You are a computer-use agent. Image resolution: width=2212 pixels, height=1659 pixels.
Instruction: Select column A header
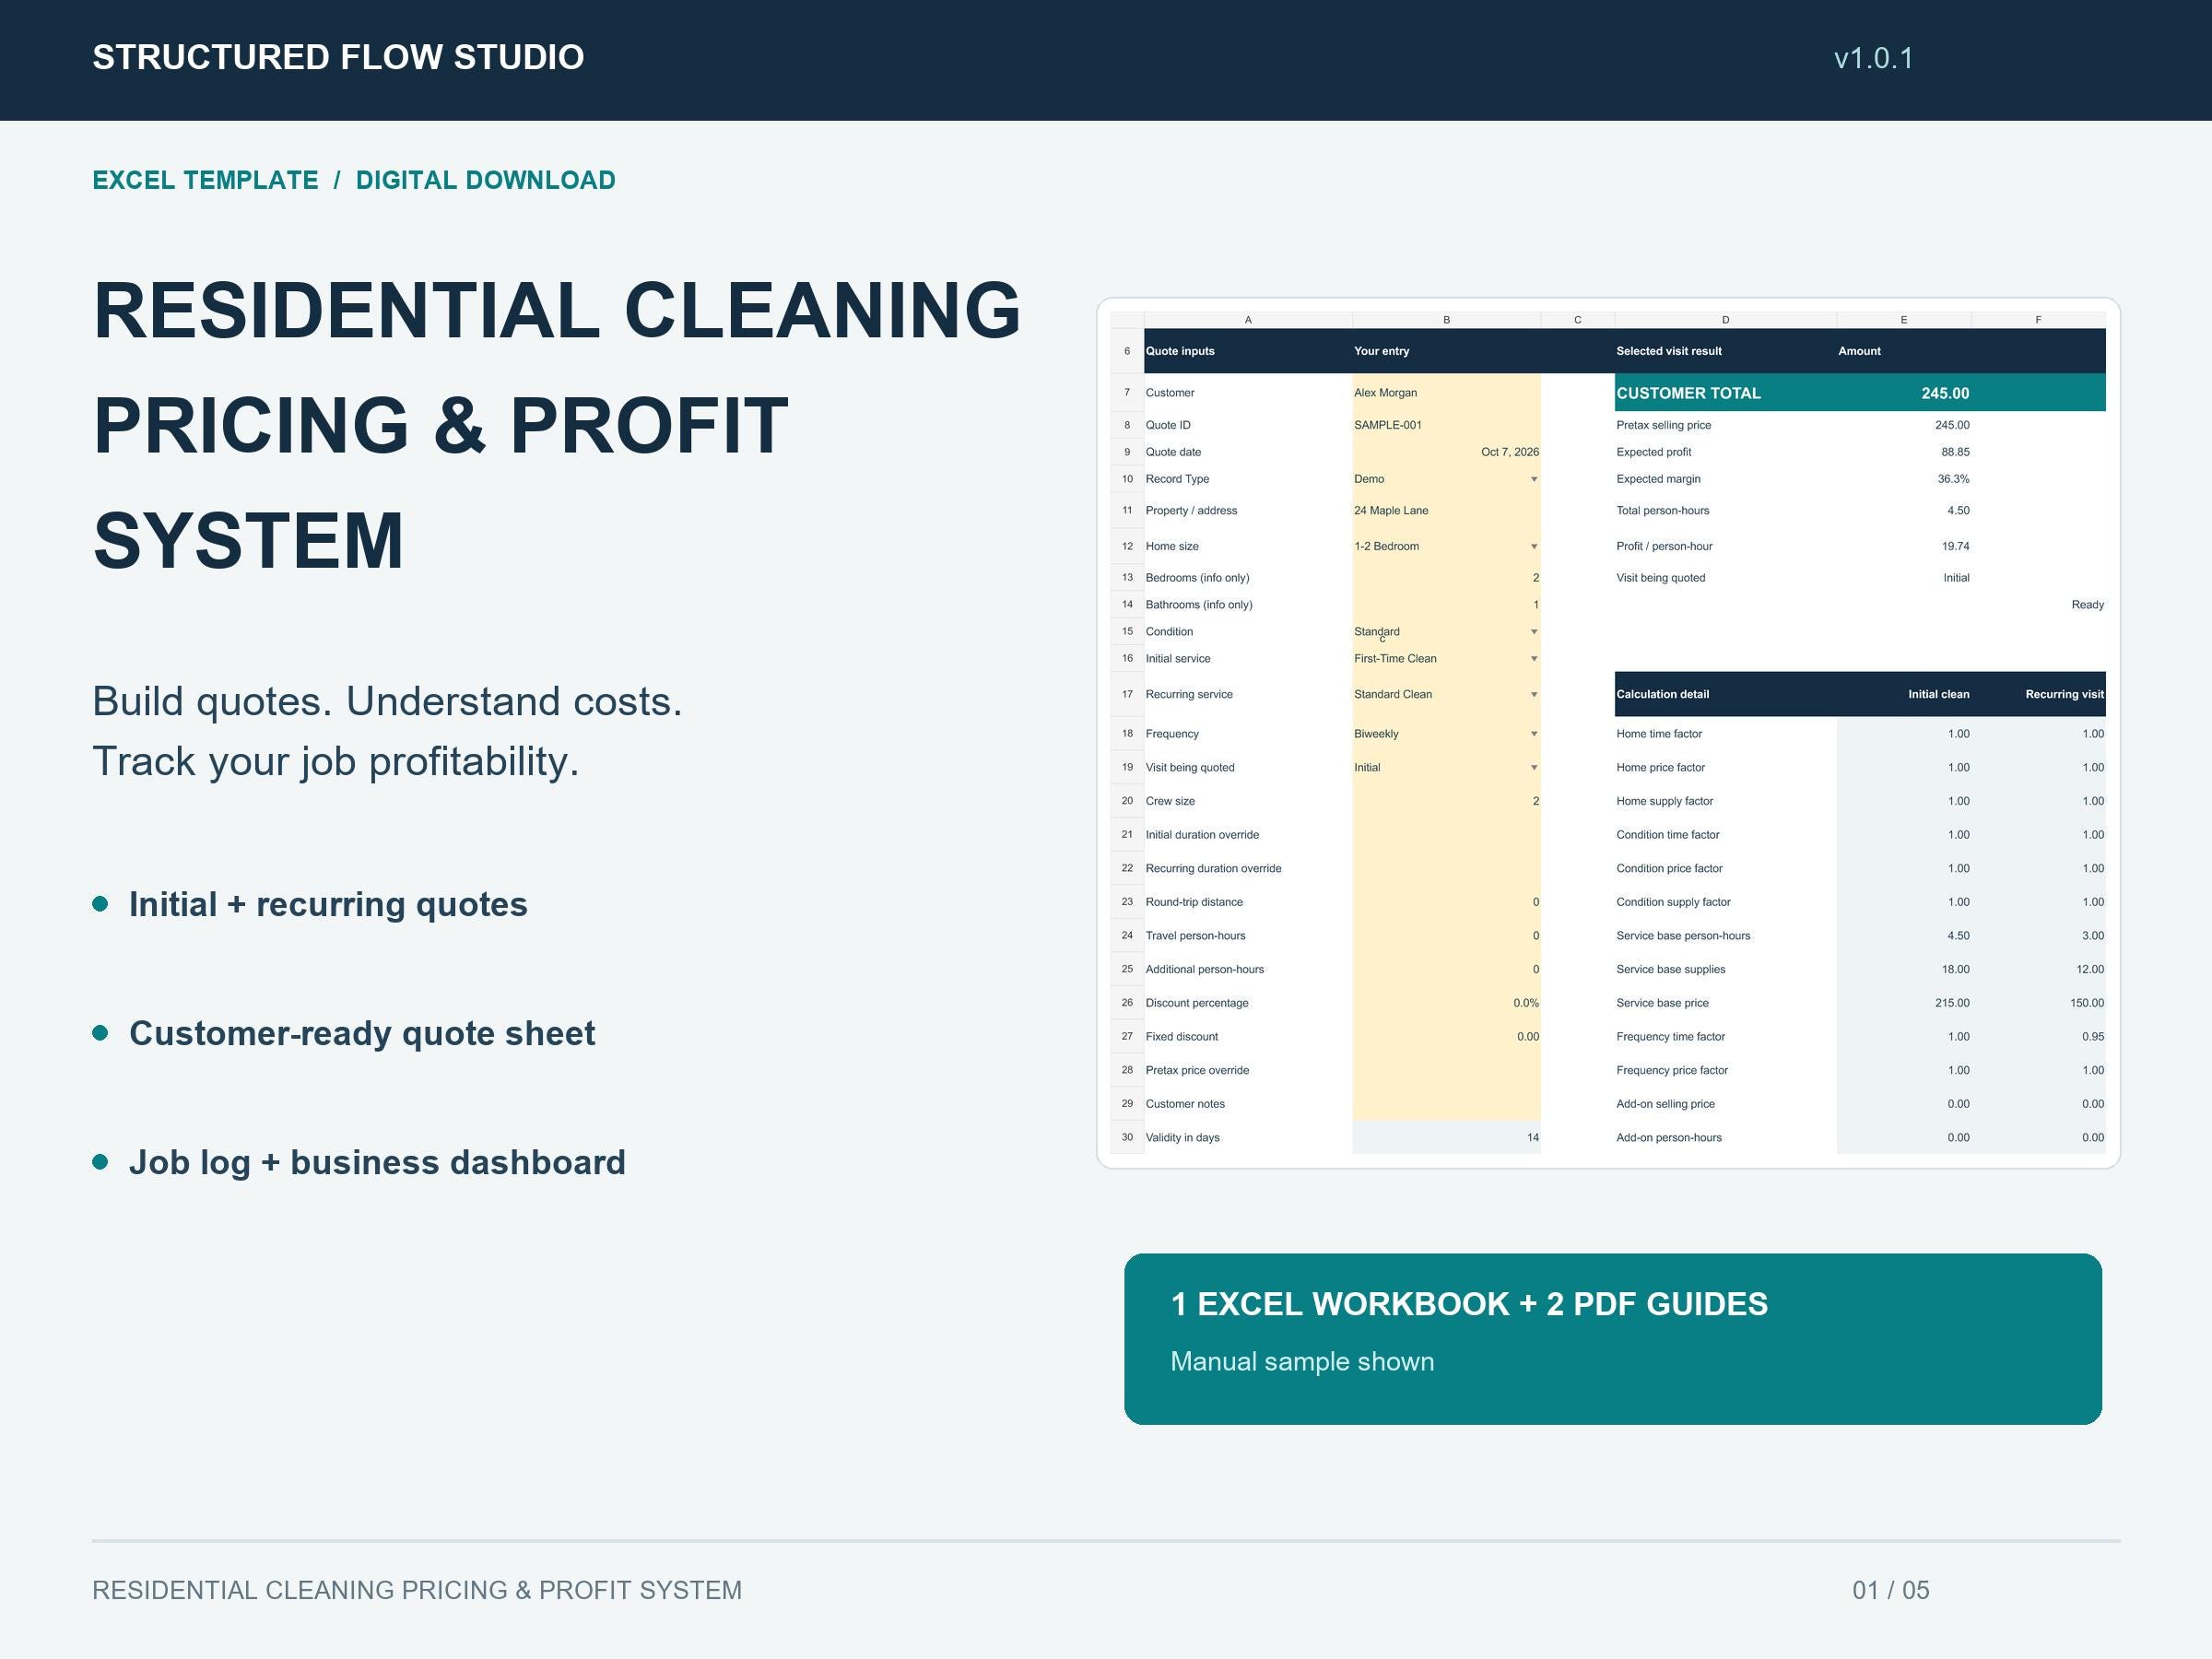pyautogui.click(x=1248, y=320)
